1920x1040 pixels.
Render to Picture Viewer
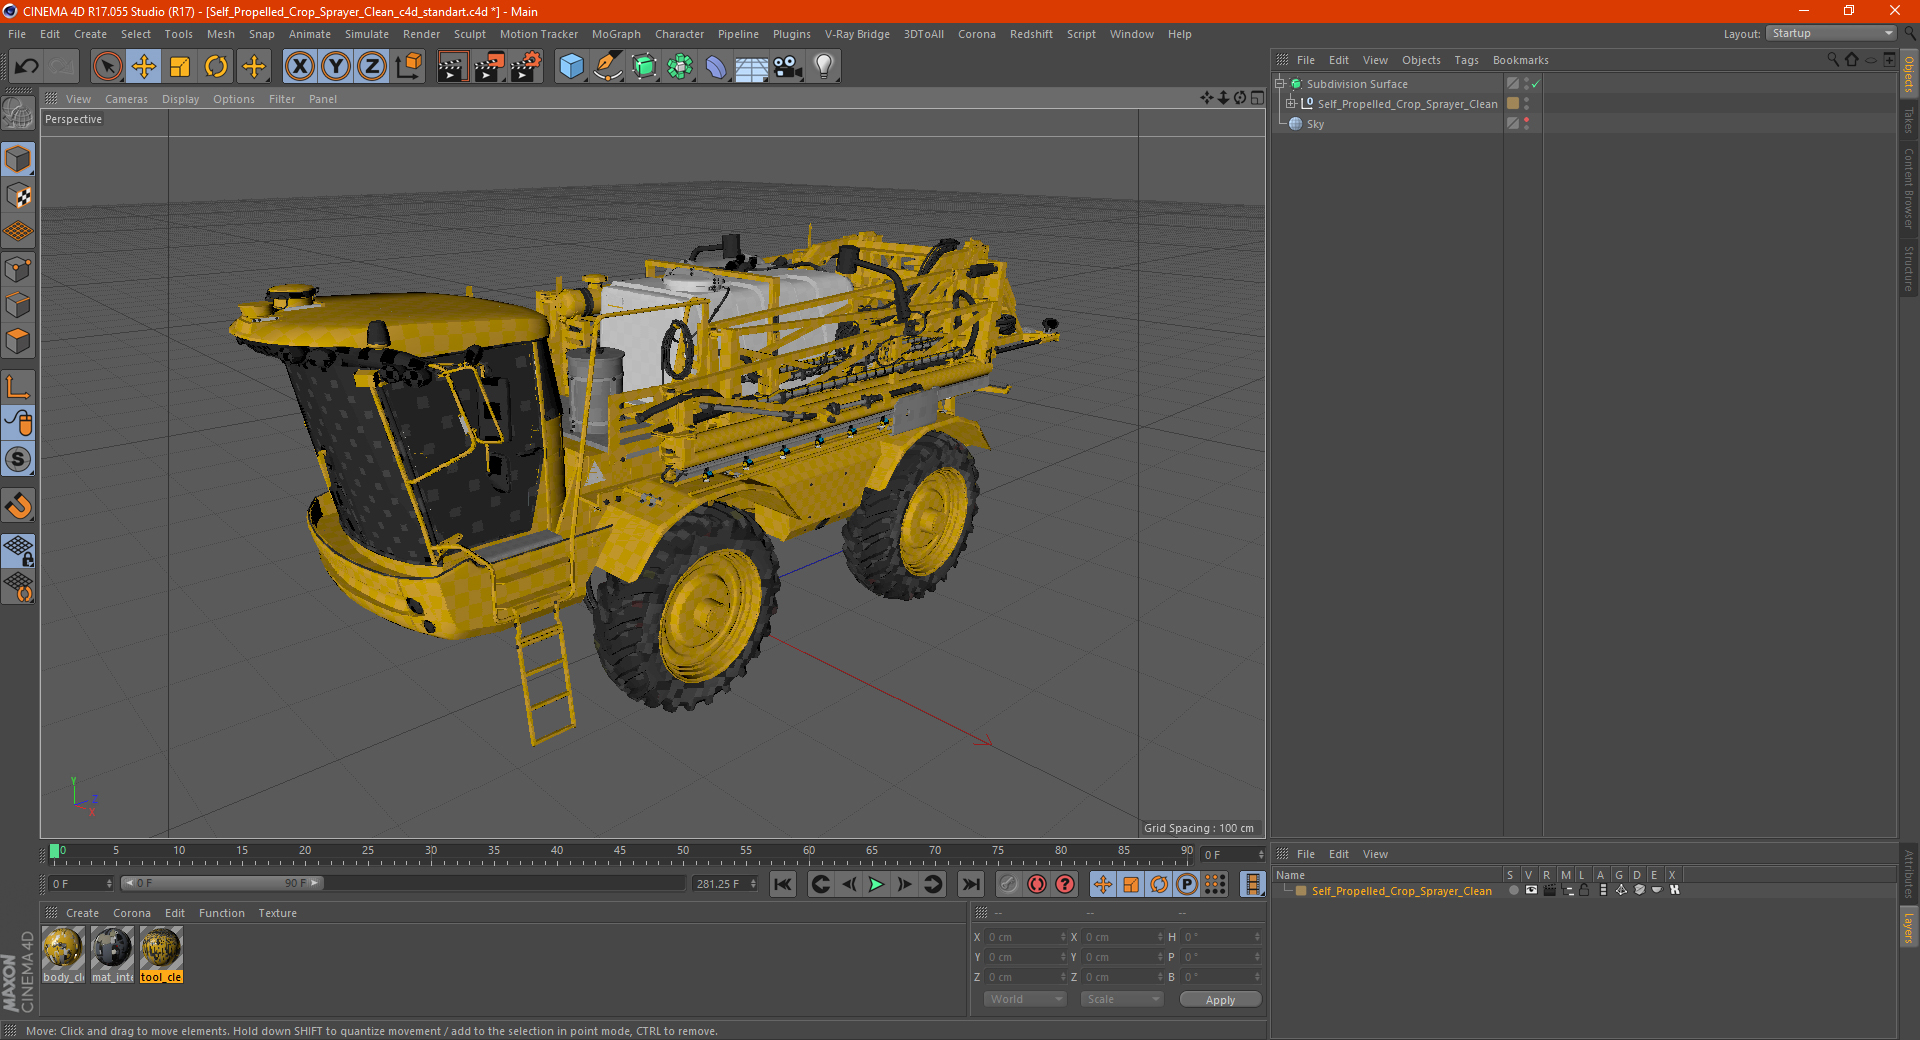click(x=489, y=67)
